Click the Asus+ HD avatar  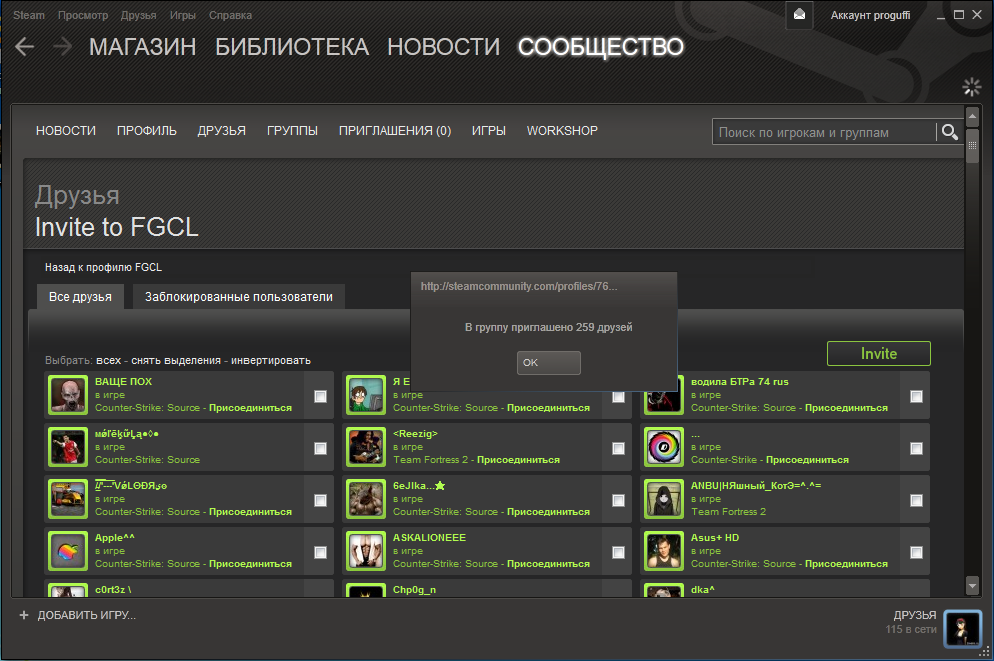[x=664, y=551]
